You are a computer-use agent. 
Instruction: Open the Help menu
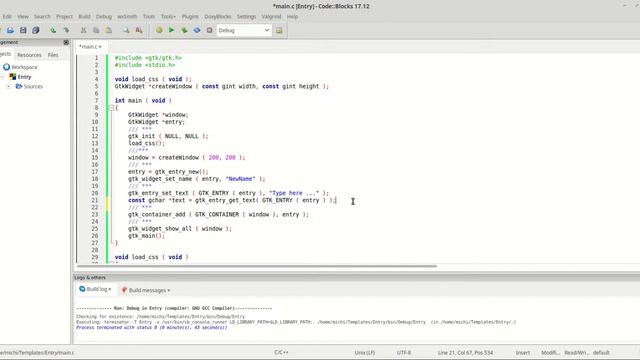coord(292,16)
